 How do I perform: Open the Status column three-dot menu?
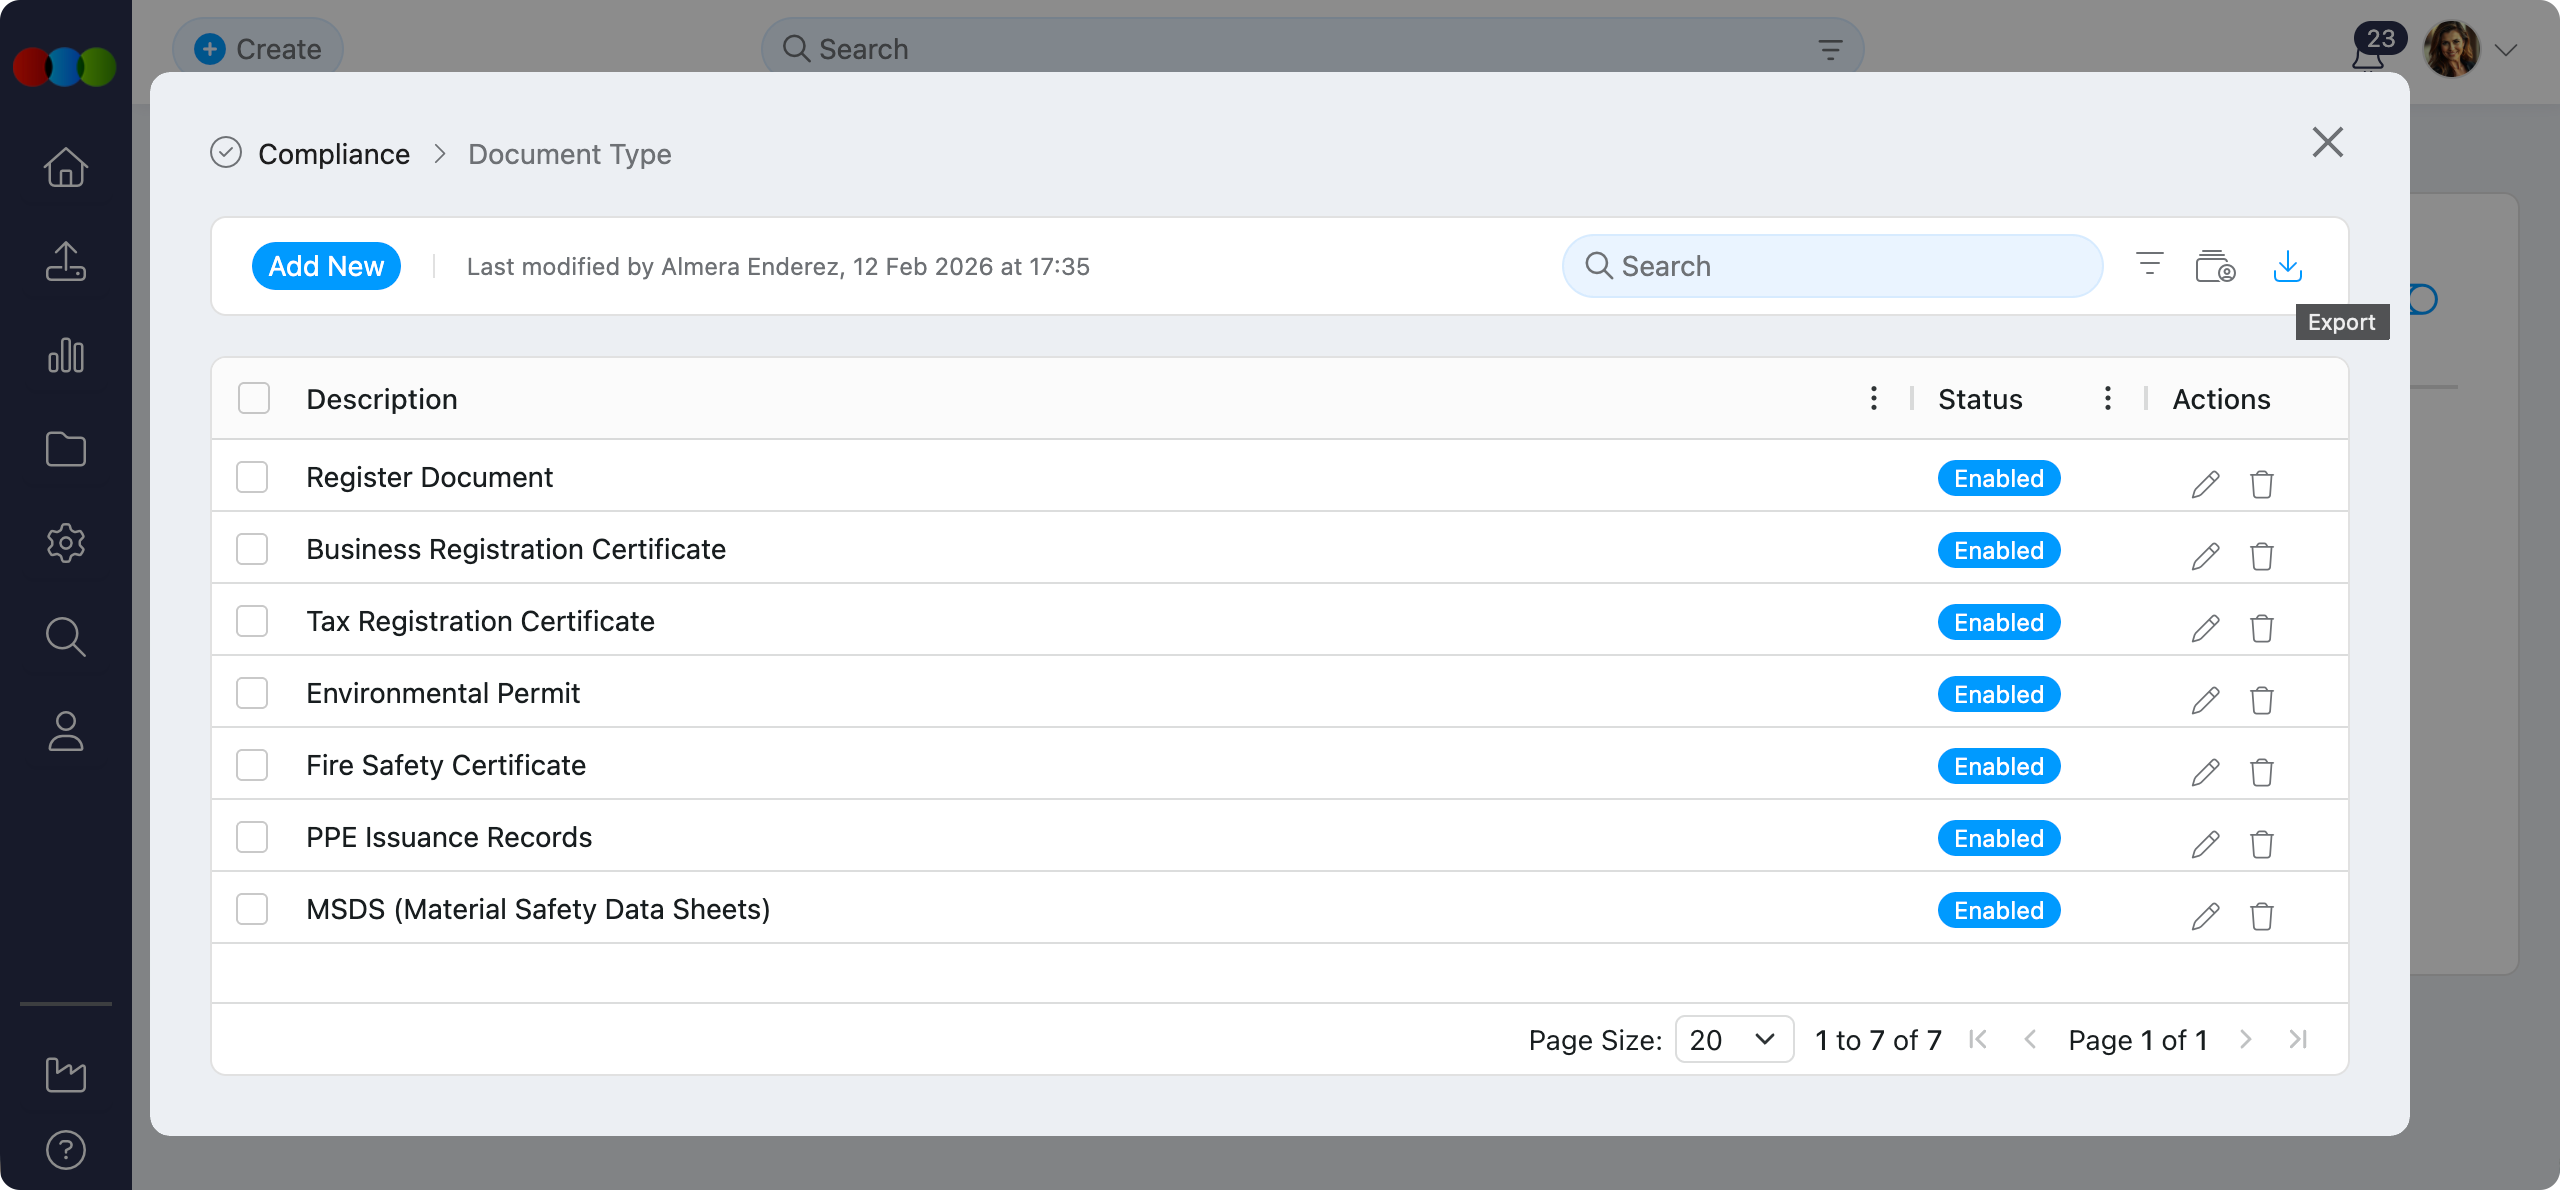pyautogui.click(x=2107, y=398)
